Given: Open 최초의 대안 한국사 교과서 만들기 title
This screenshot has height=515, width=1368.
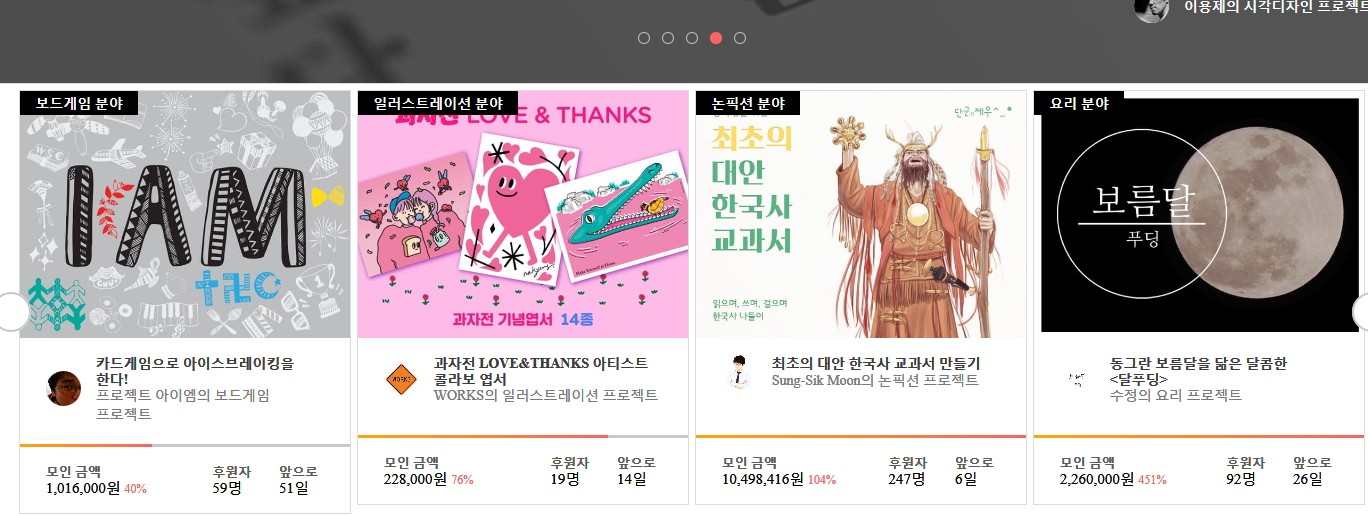Looking at the screenshot, I should pyautogui.click(x=876, y=363).
